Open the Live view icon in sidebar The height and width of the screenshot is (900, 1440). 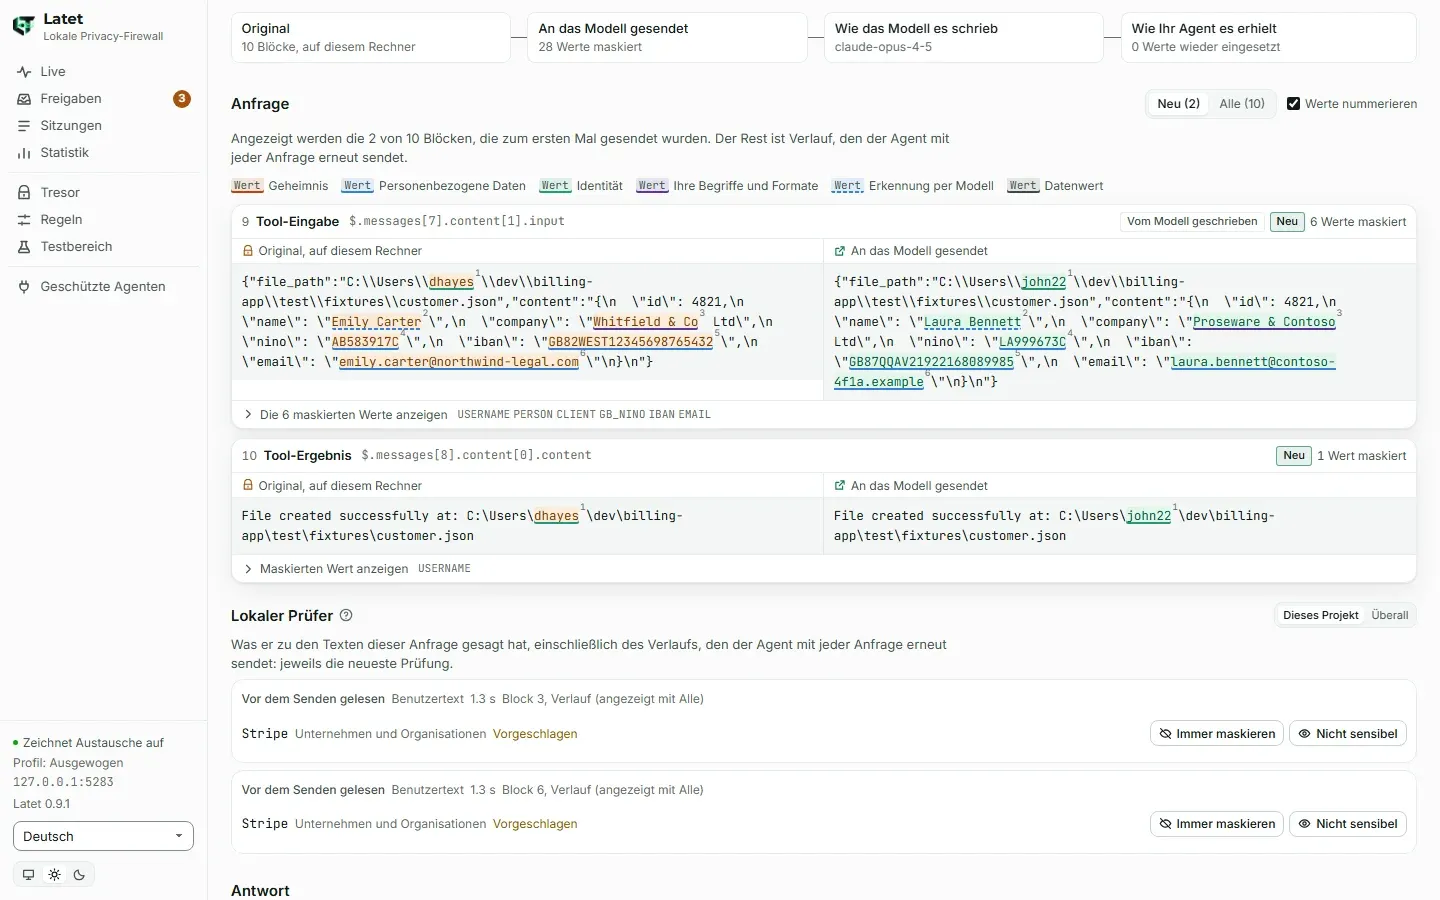coord(24,72)
